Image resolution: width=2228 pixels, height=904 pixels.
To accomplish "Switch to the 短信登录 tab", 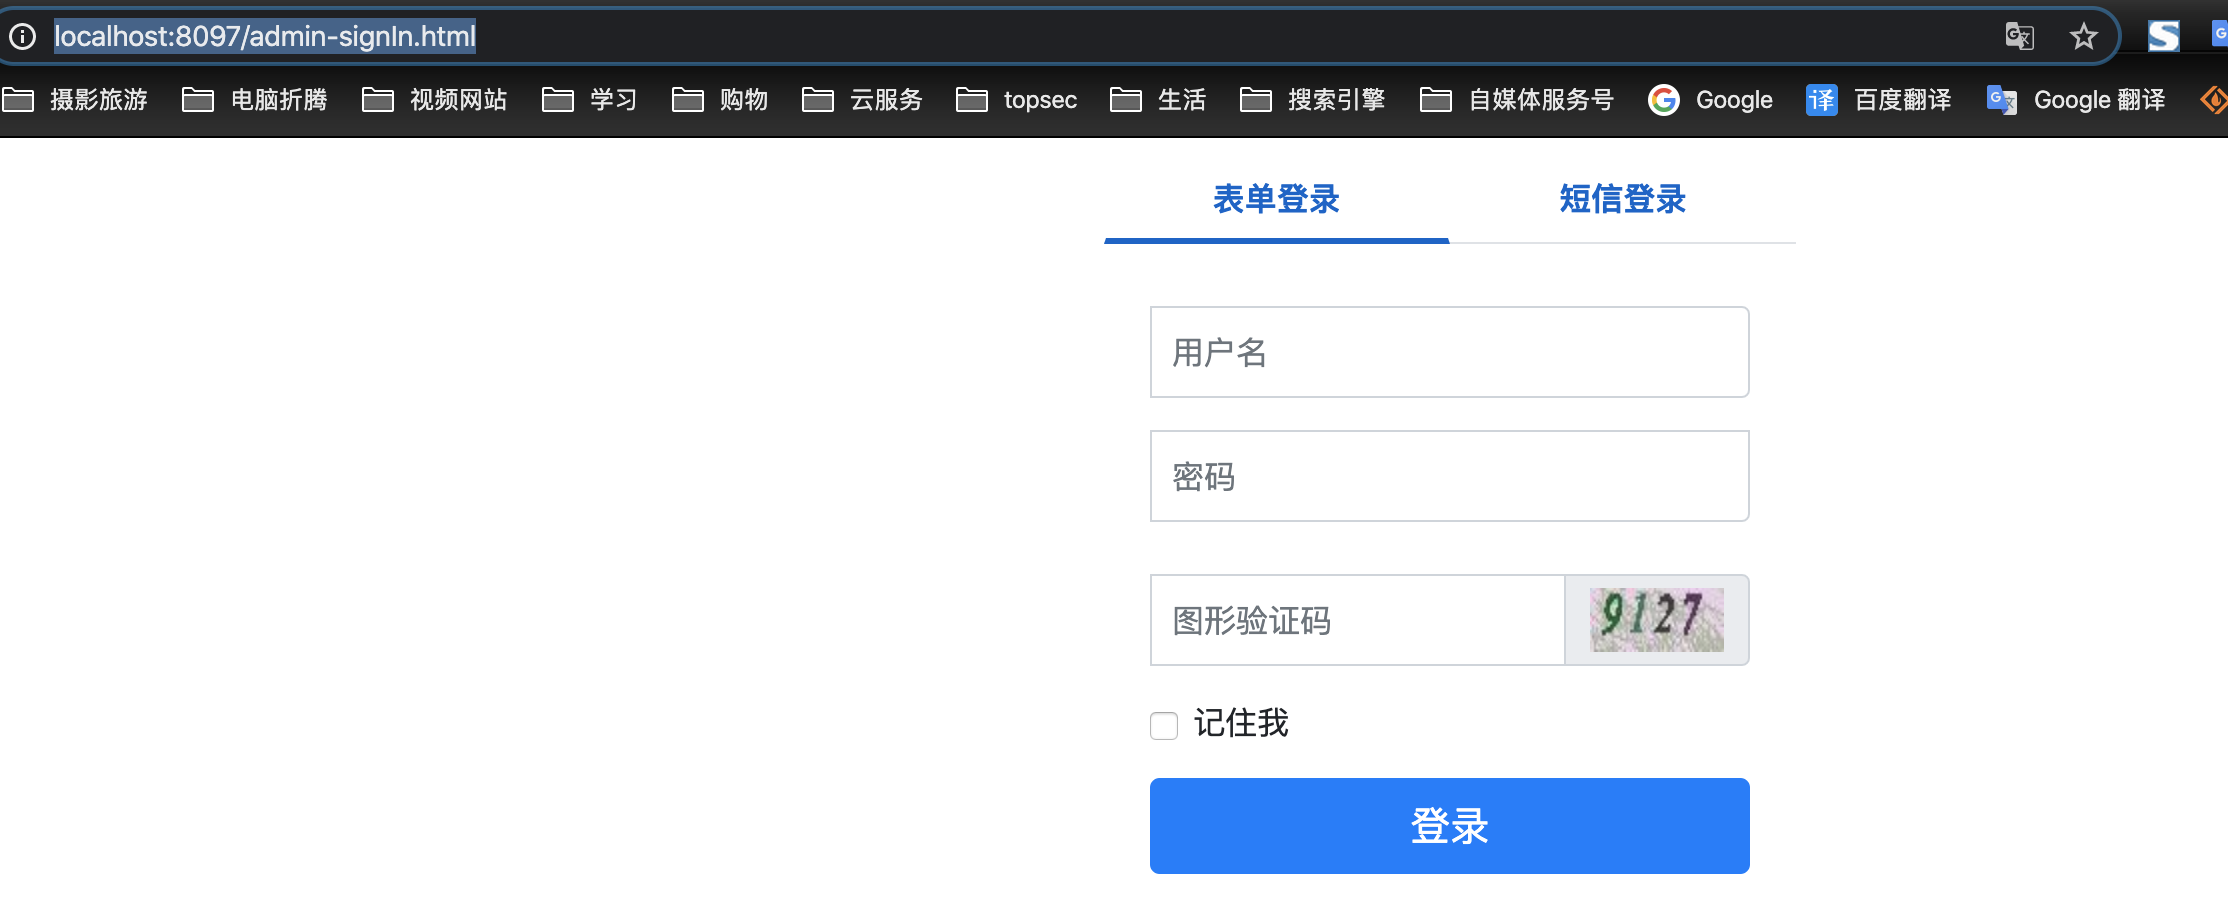I will tap(1619, 200).
